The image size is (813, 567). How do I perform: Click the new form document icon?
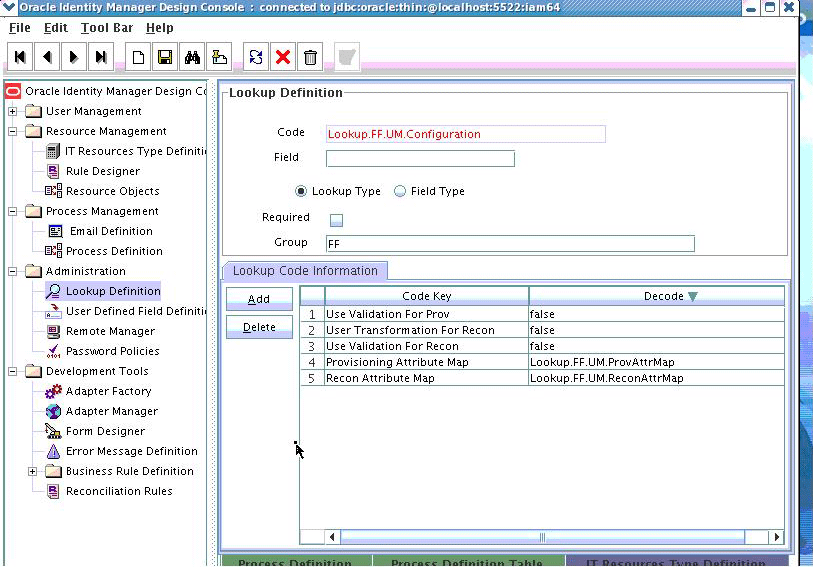tap(138, 56)
